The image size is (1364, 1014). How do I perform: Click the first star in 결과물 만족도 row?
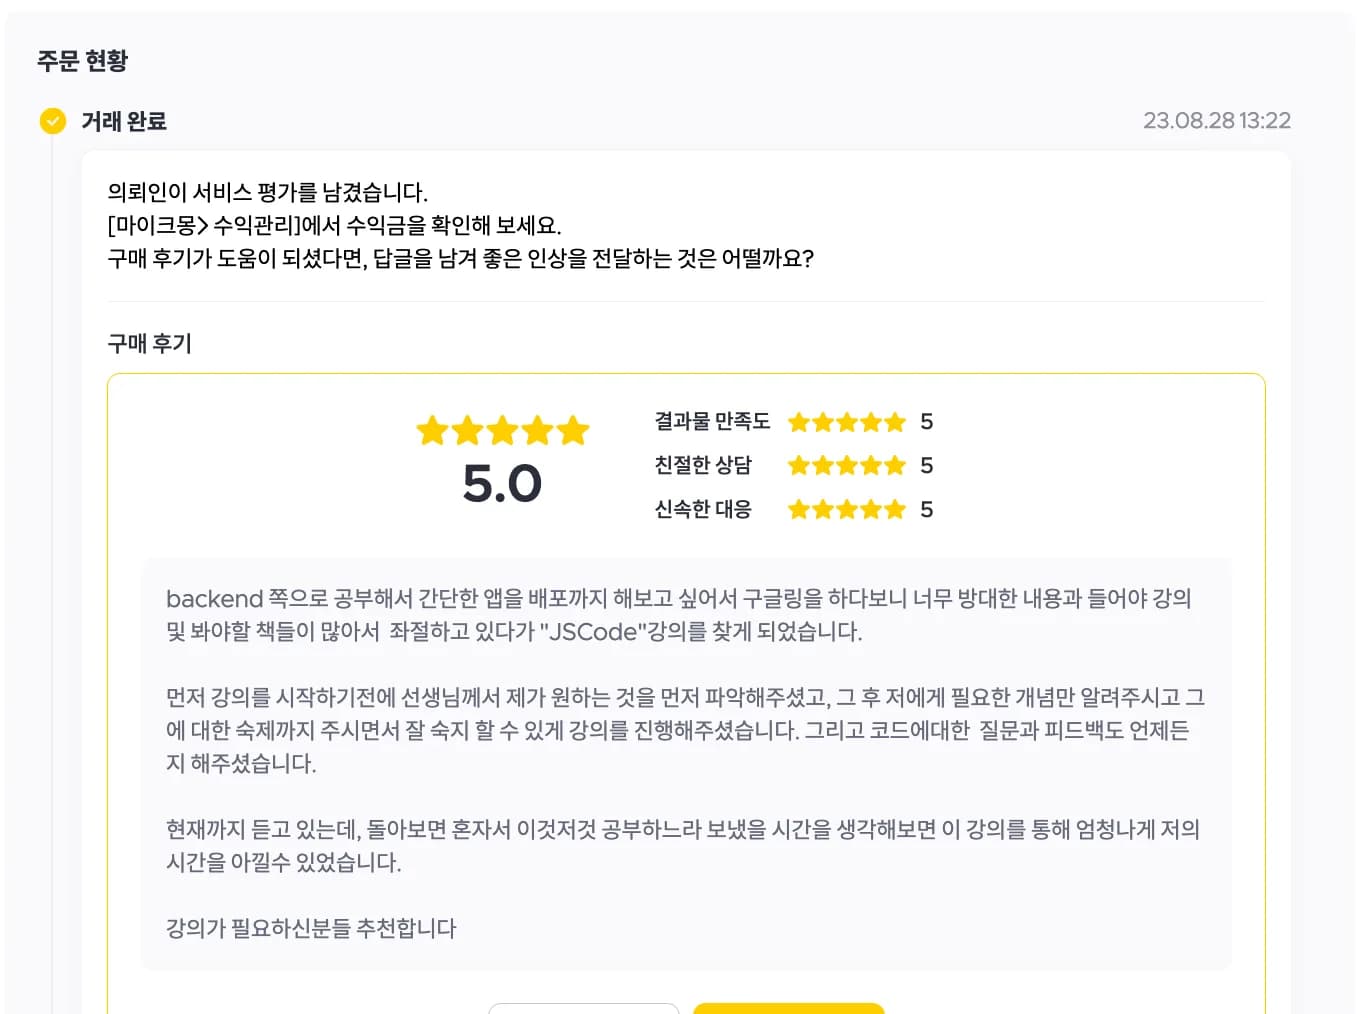coord(798,422)
